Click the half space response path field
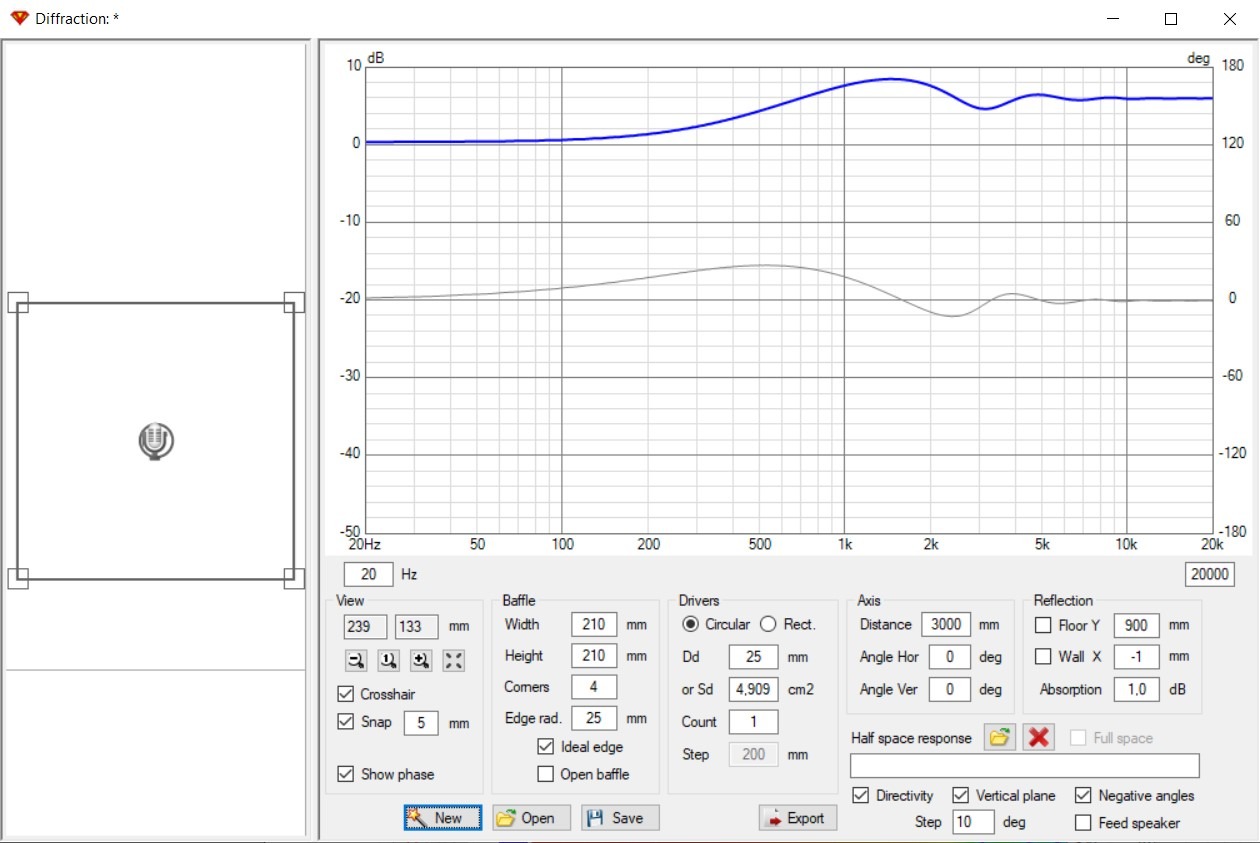This screenshot has height=843, width=1260. (1025, 766)
